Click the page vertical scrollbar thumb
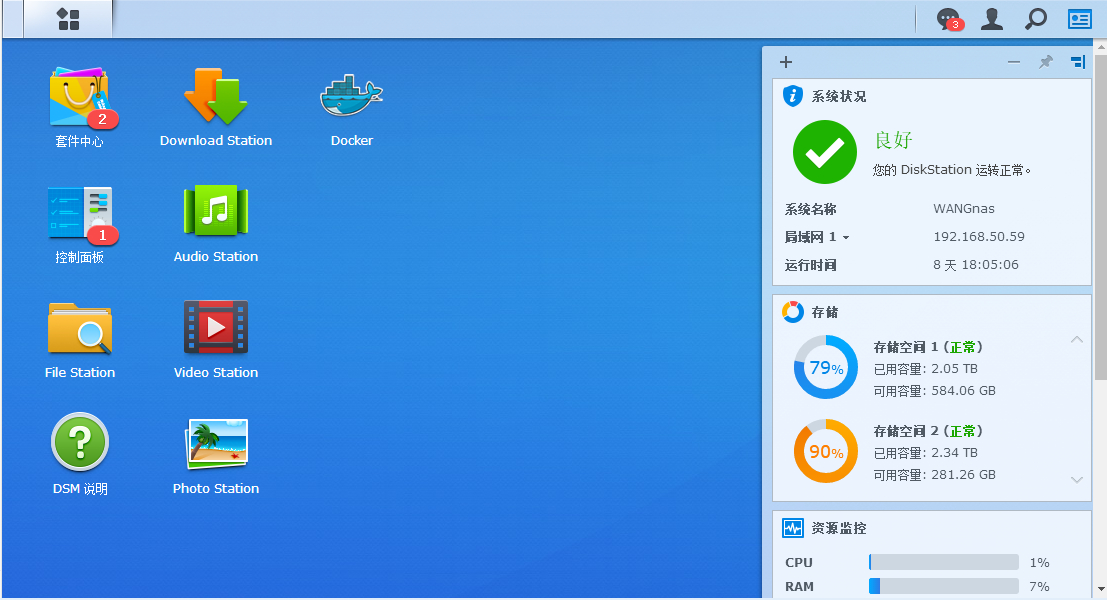This screenshot has height=600, width=1107. (1100, 217)
